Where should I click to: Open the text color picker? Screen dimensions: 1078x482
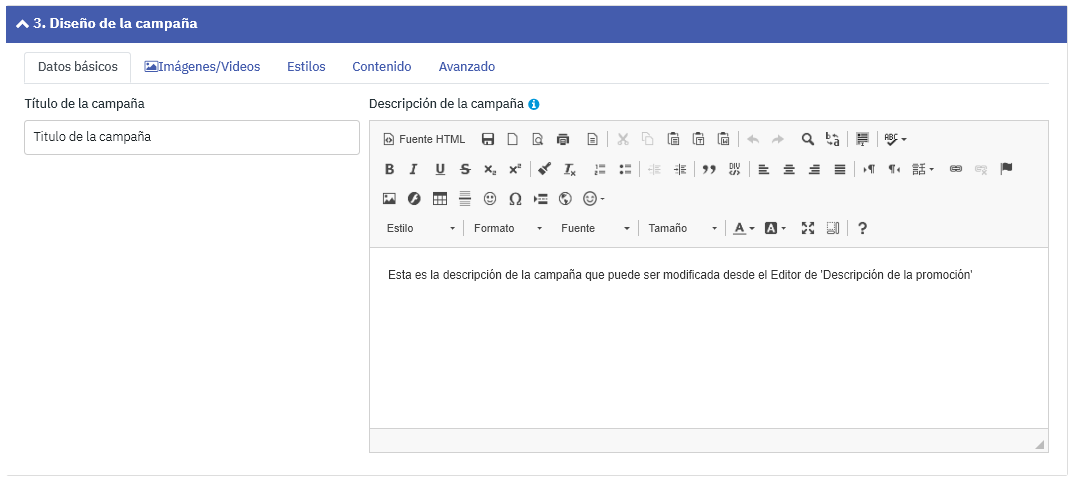tap(742, 228)
